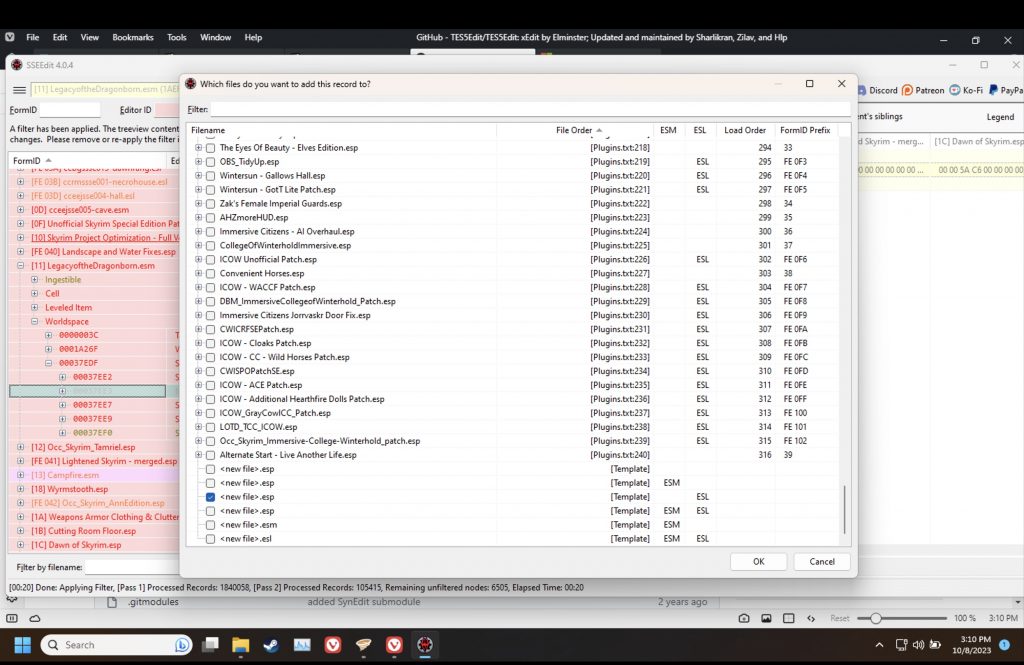Screen dimensions: 1024x665
Task: Open File Explorer from the taskbar
Action: 241,645
